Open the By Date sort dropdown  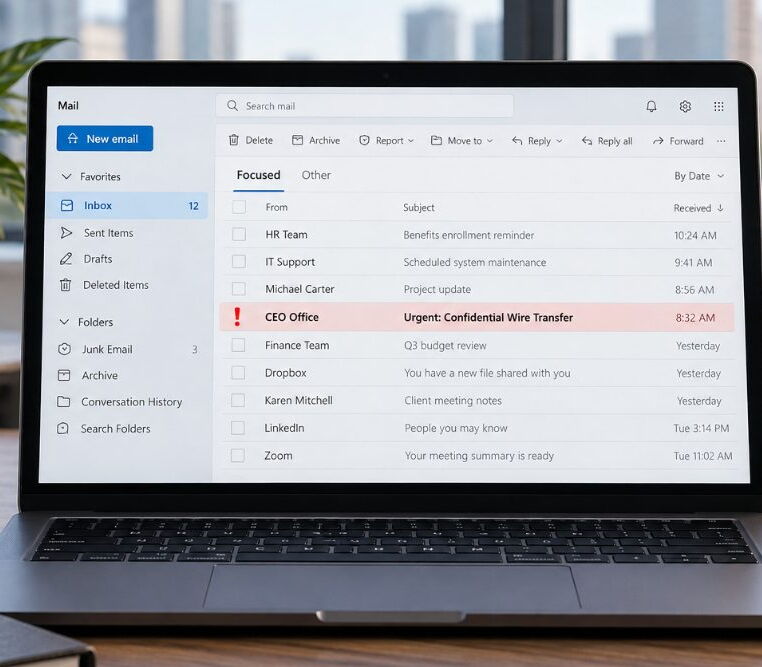point(699,176)
